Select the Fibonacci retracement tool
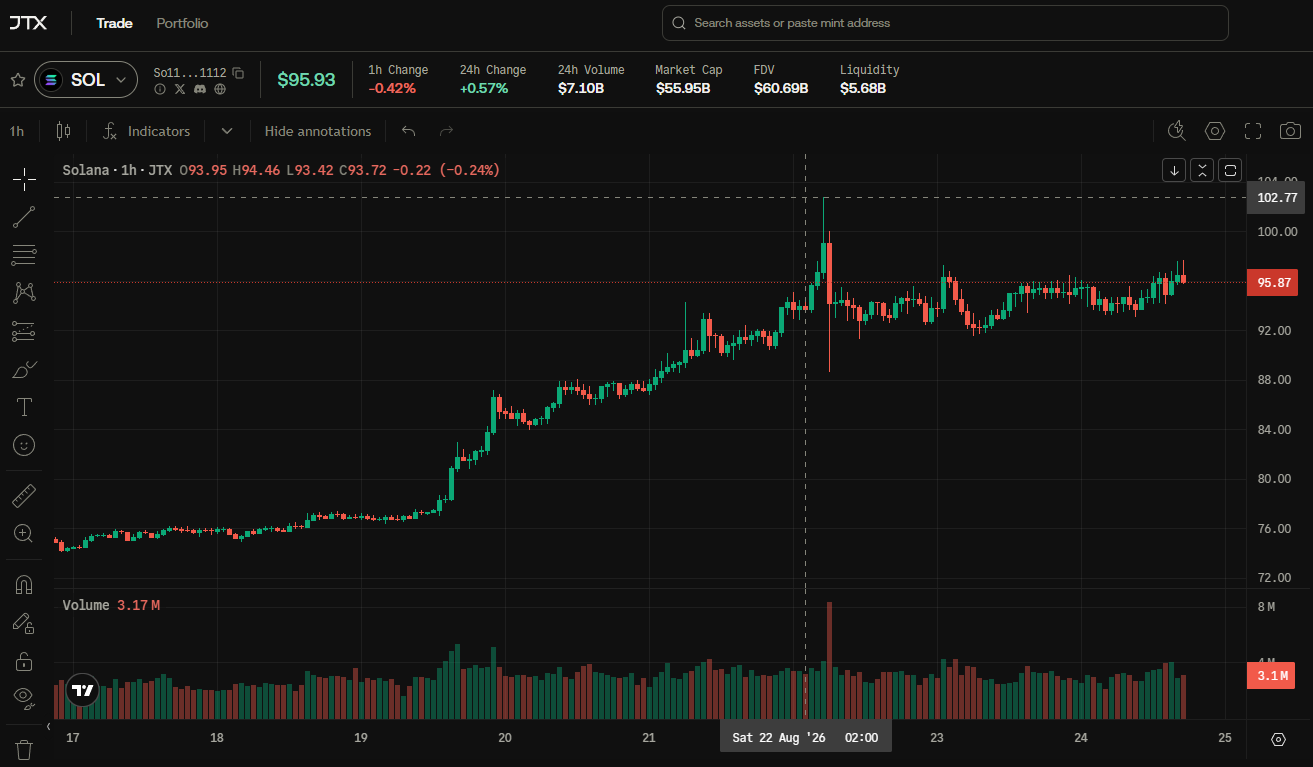1313x767 pixels. [x=24, y=255]
